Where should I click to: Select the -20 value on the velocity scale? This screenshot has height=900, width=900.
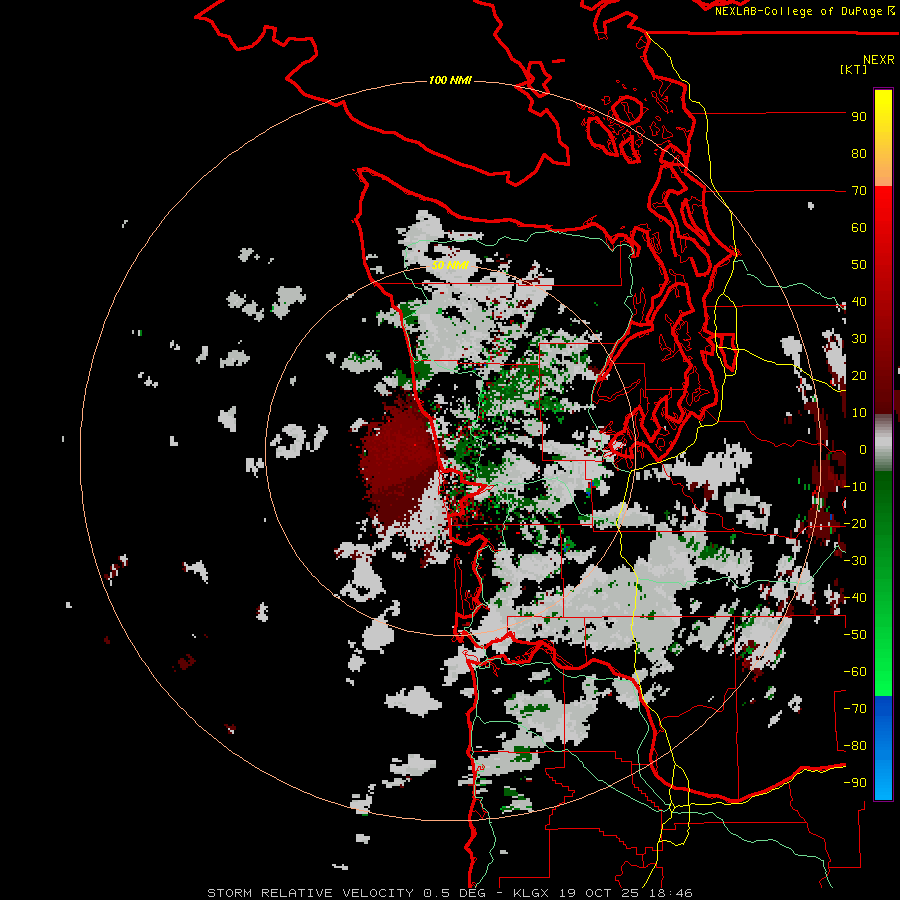855,524
